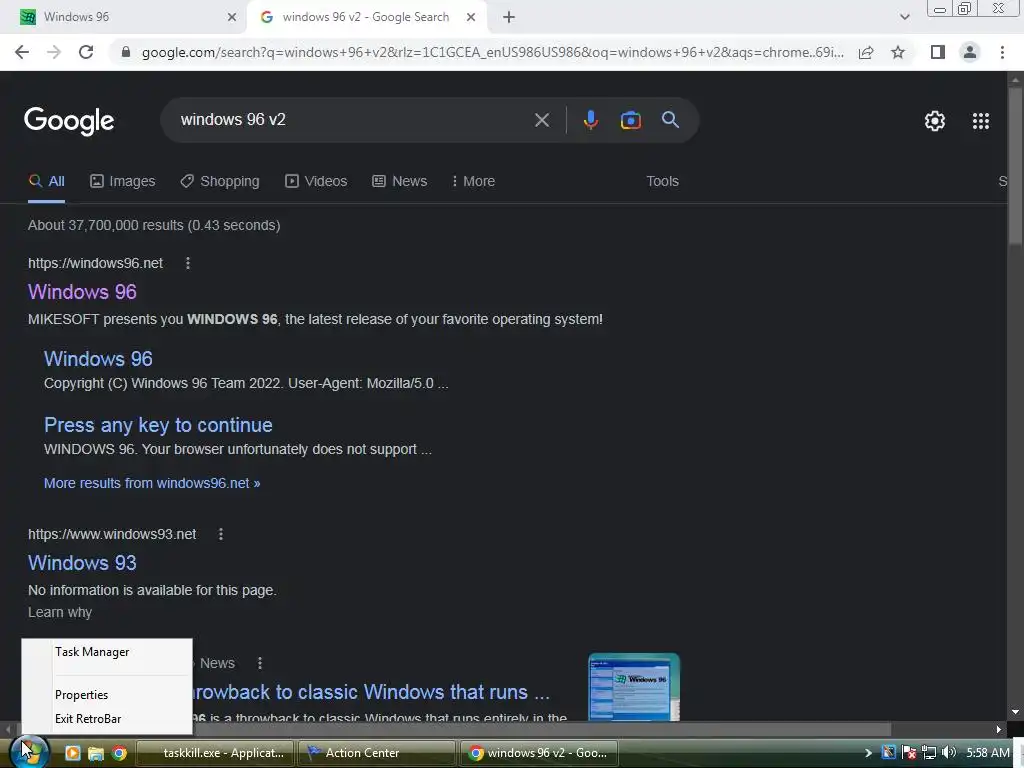Expand hidden tray icons arrow
1024x768 pixels.
click(x=868, y=753)
